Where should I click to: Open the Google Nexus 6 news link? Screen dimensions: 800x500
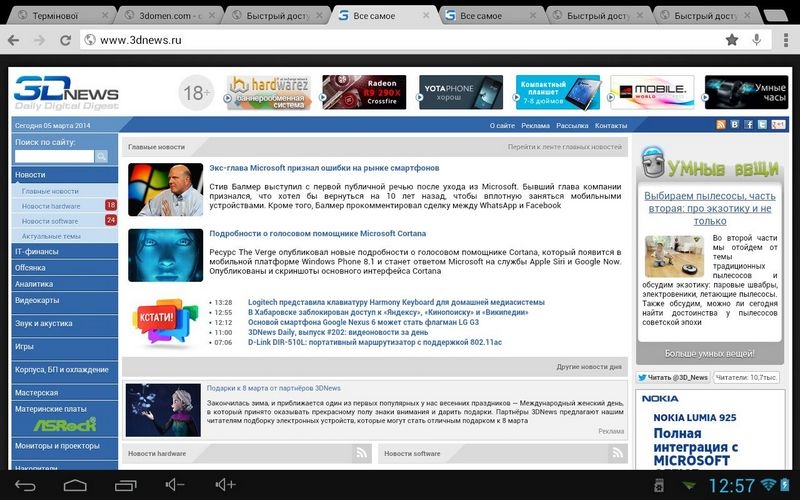coord(363,322)
